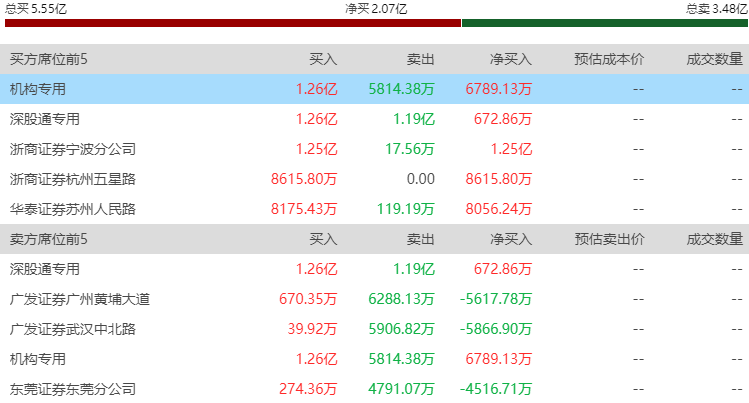
Task: Click the '-4516.71万' net buy value
Action: pyautogui.click(x=496, y=389)
